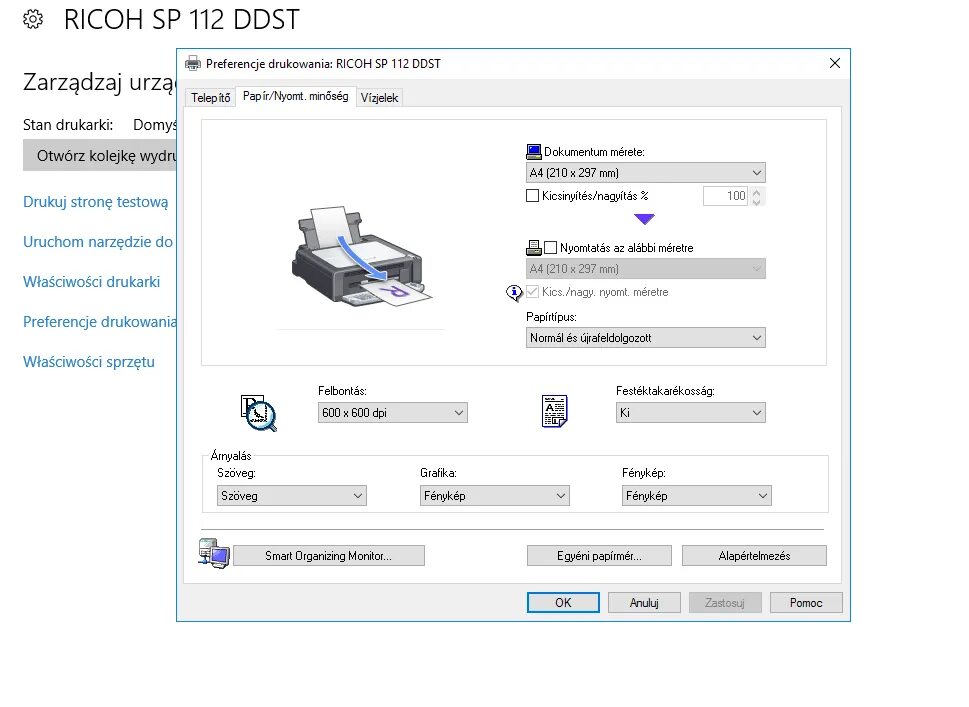Viewport: 969px width, 707px height.
Task: Open Uruchom narzędzie do link in settings
Action: [98, 242]
